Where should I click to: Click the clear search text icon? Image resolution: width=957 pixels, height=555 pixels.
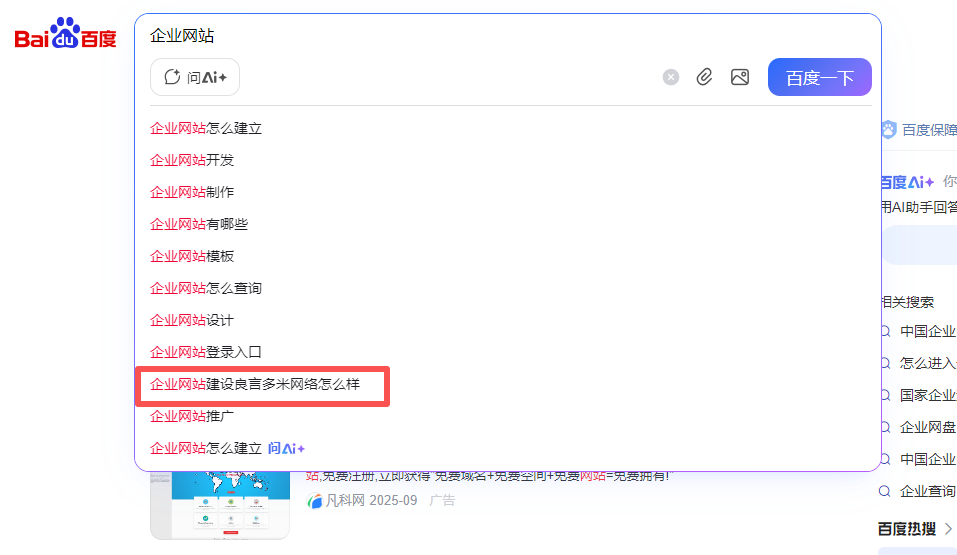coord(671,77)
